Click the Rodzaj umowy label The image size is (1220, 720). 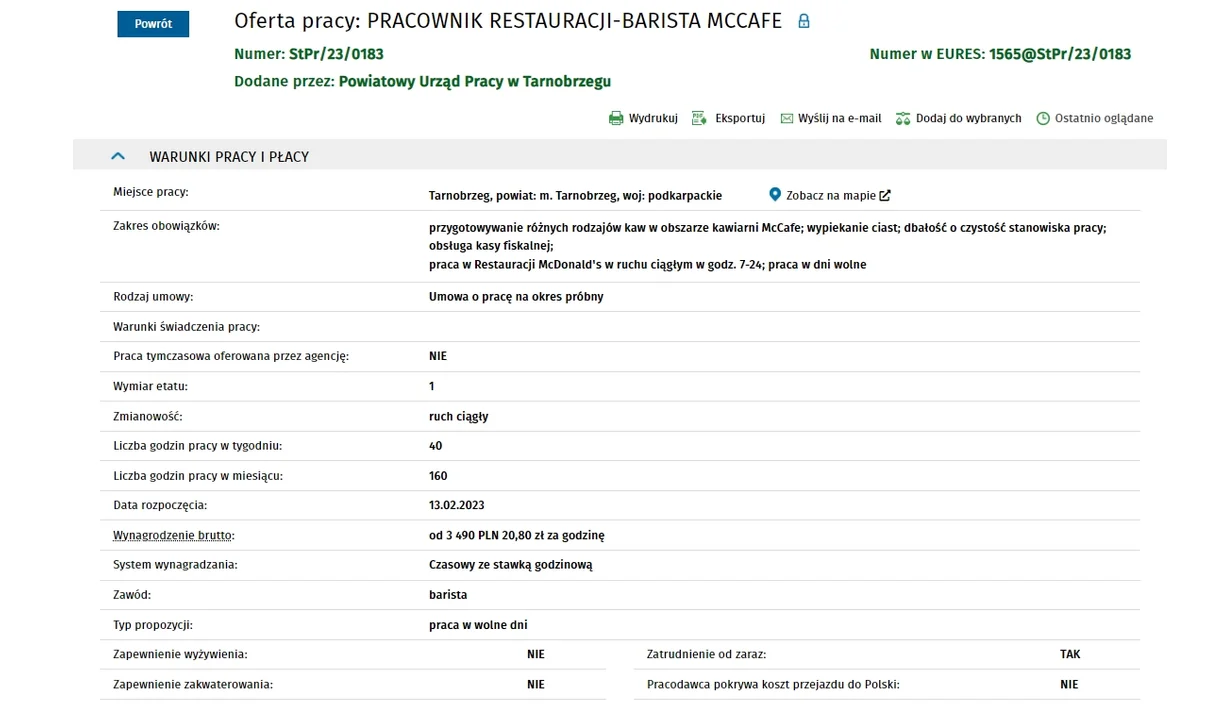(x=153, y=297)
